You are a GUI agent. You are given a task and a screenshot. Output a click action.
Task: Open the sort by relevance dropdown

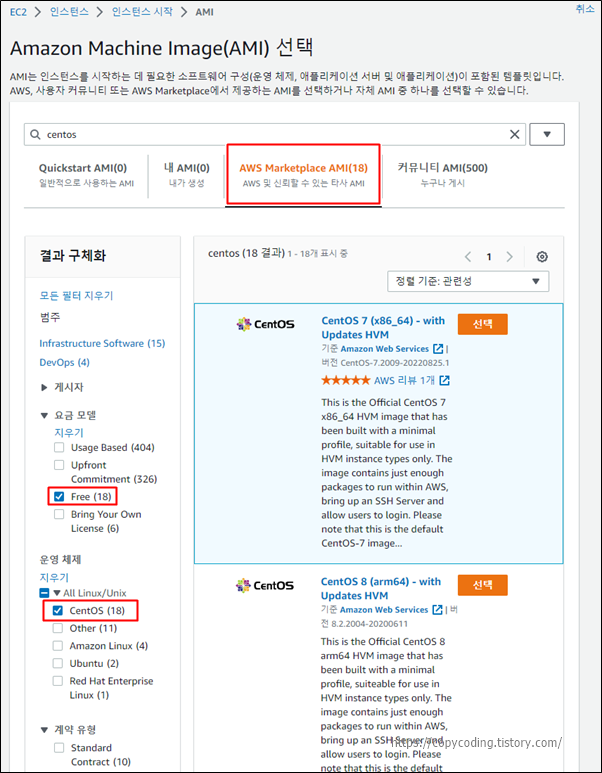coord(468,281)
